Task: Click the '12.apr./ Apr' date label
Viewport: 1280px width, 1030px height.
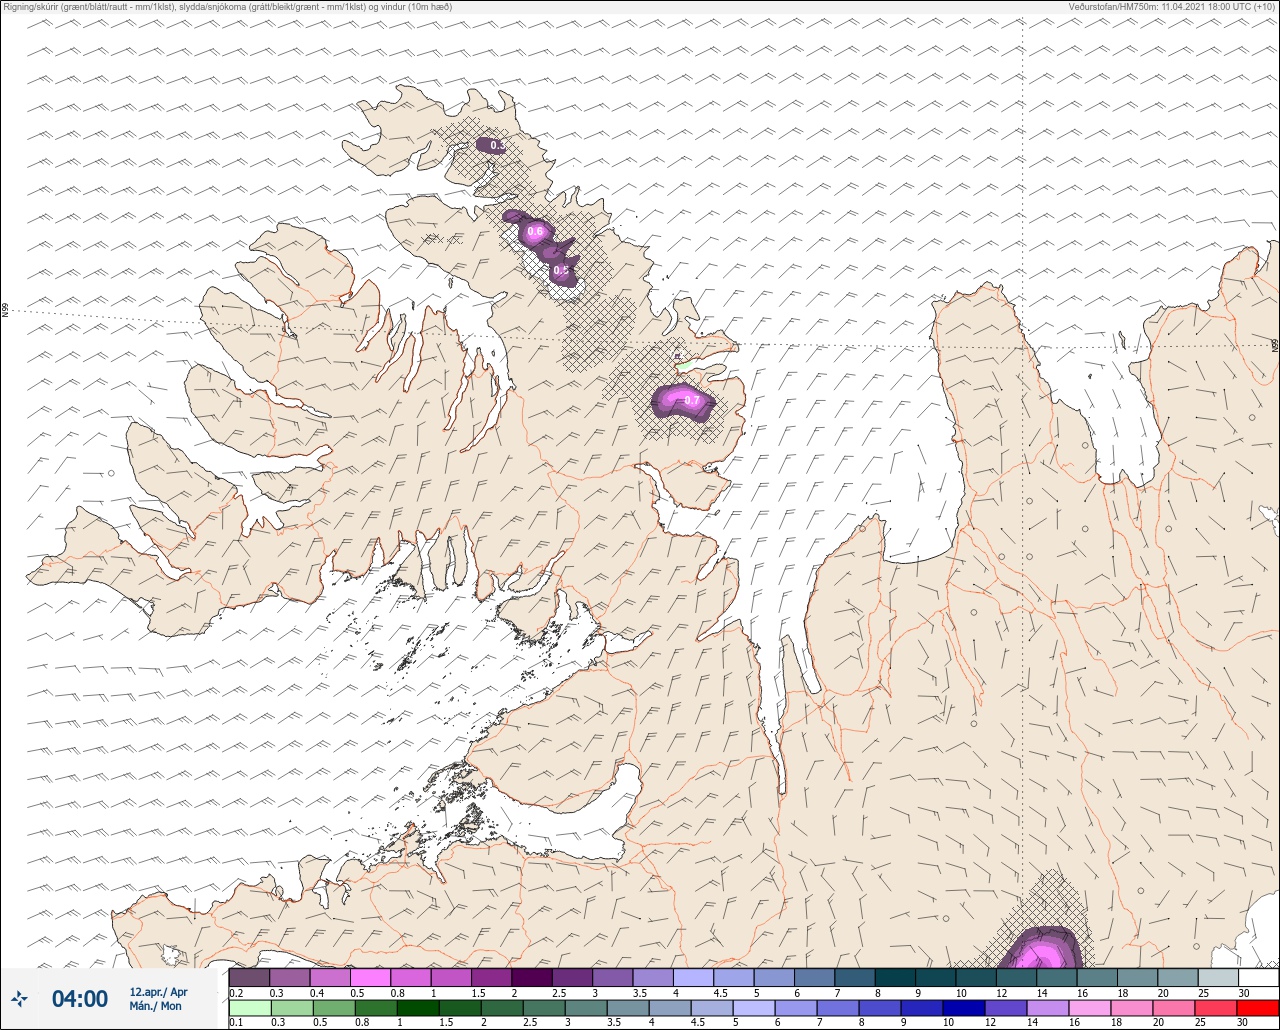Action: pyautogui.click(x=158, y=992)
